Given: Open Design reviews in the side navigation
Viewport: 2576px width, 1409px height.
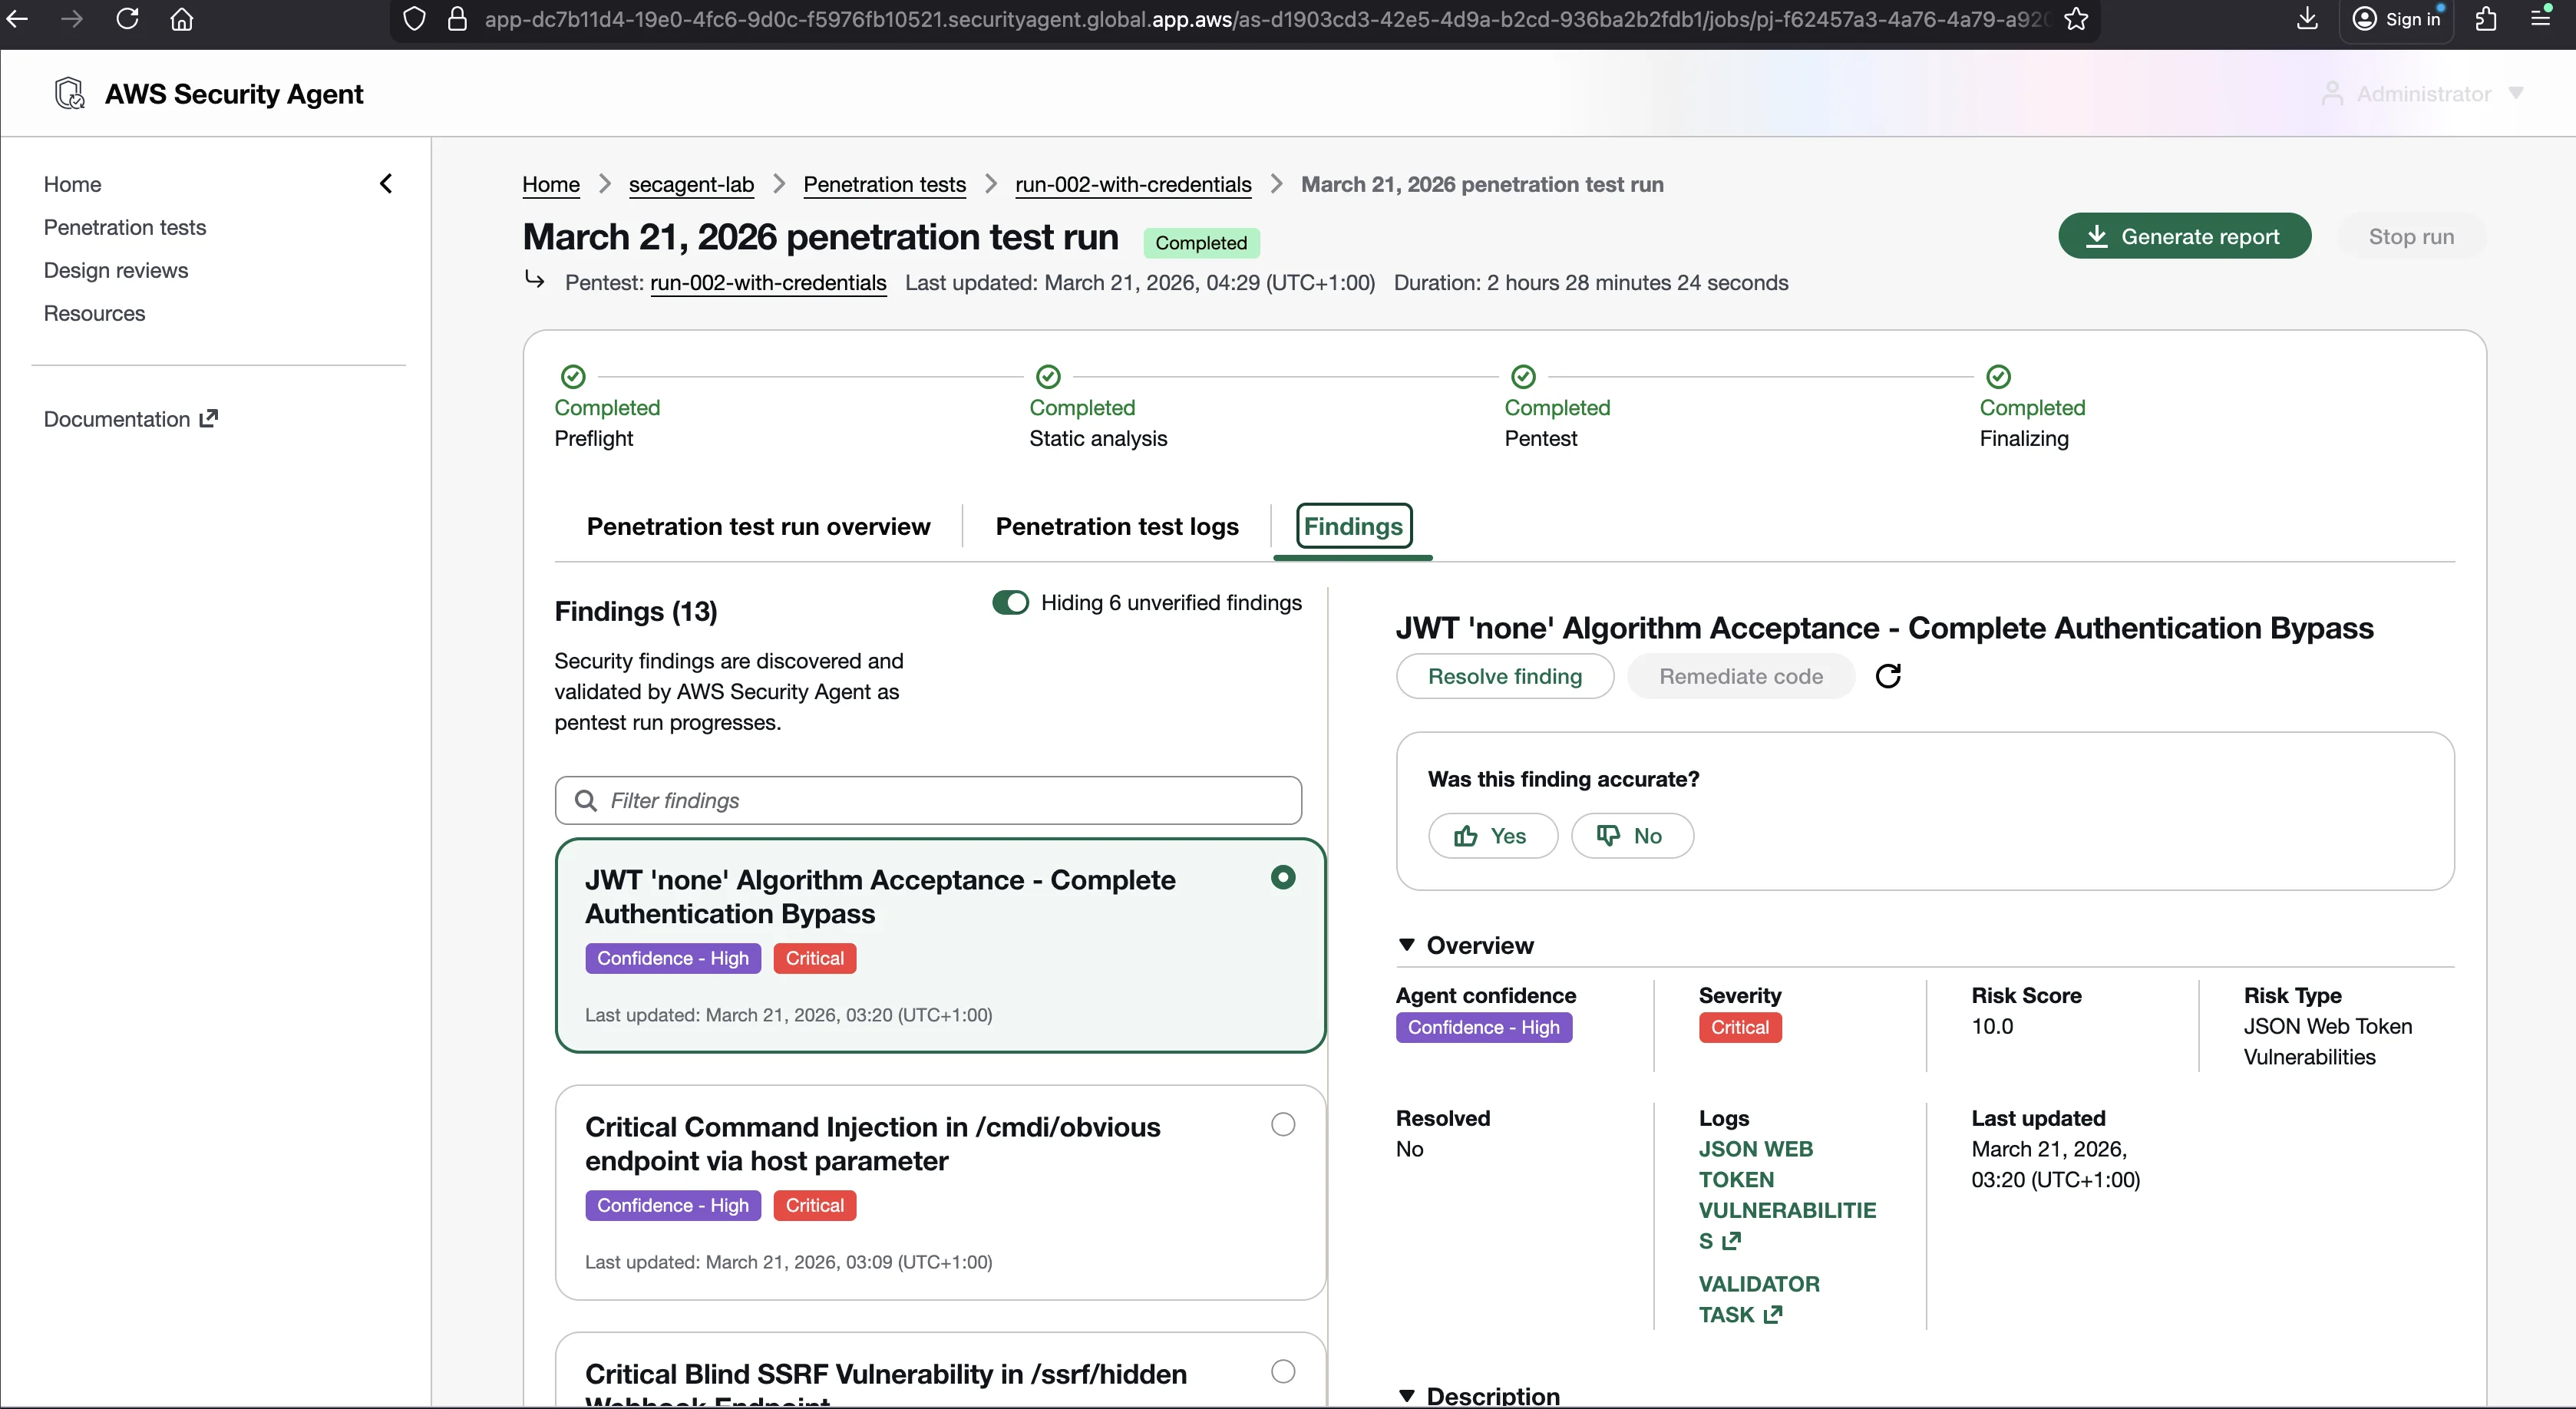Looking at the screenshot, I should [x=116, y=270].
